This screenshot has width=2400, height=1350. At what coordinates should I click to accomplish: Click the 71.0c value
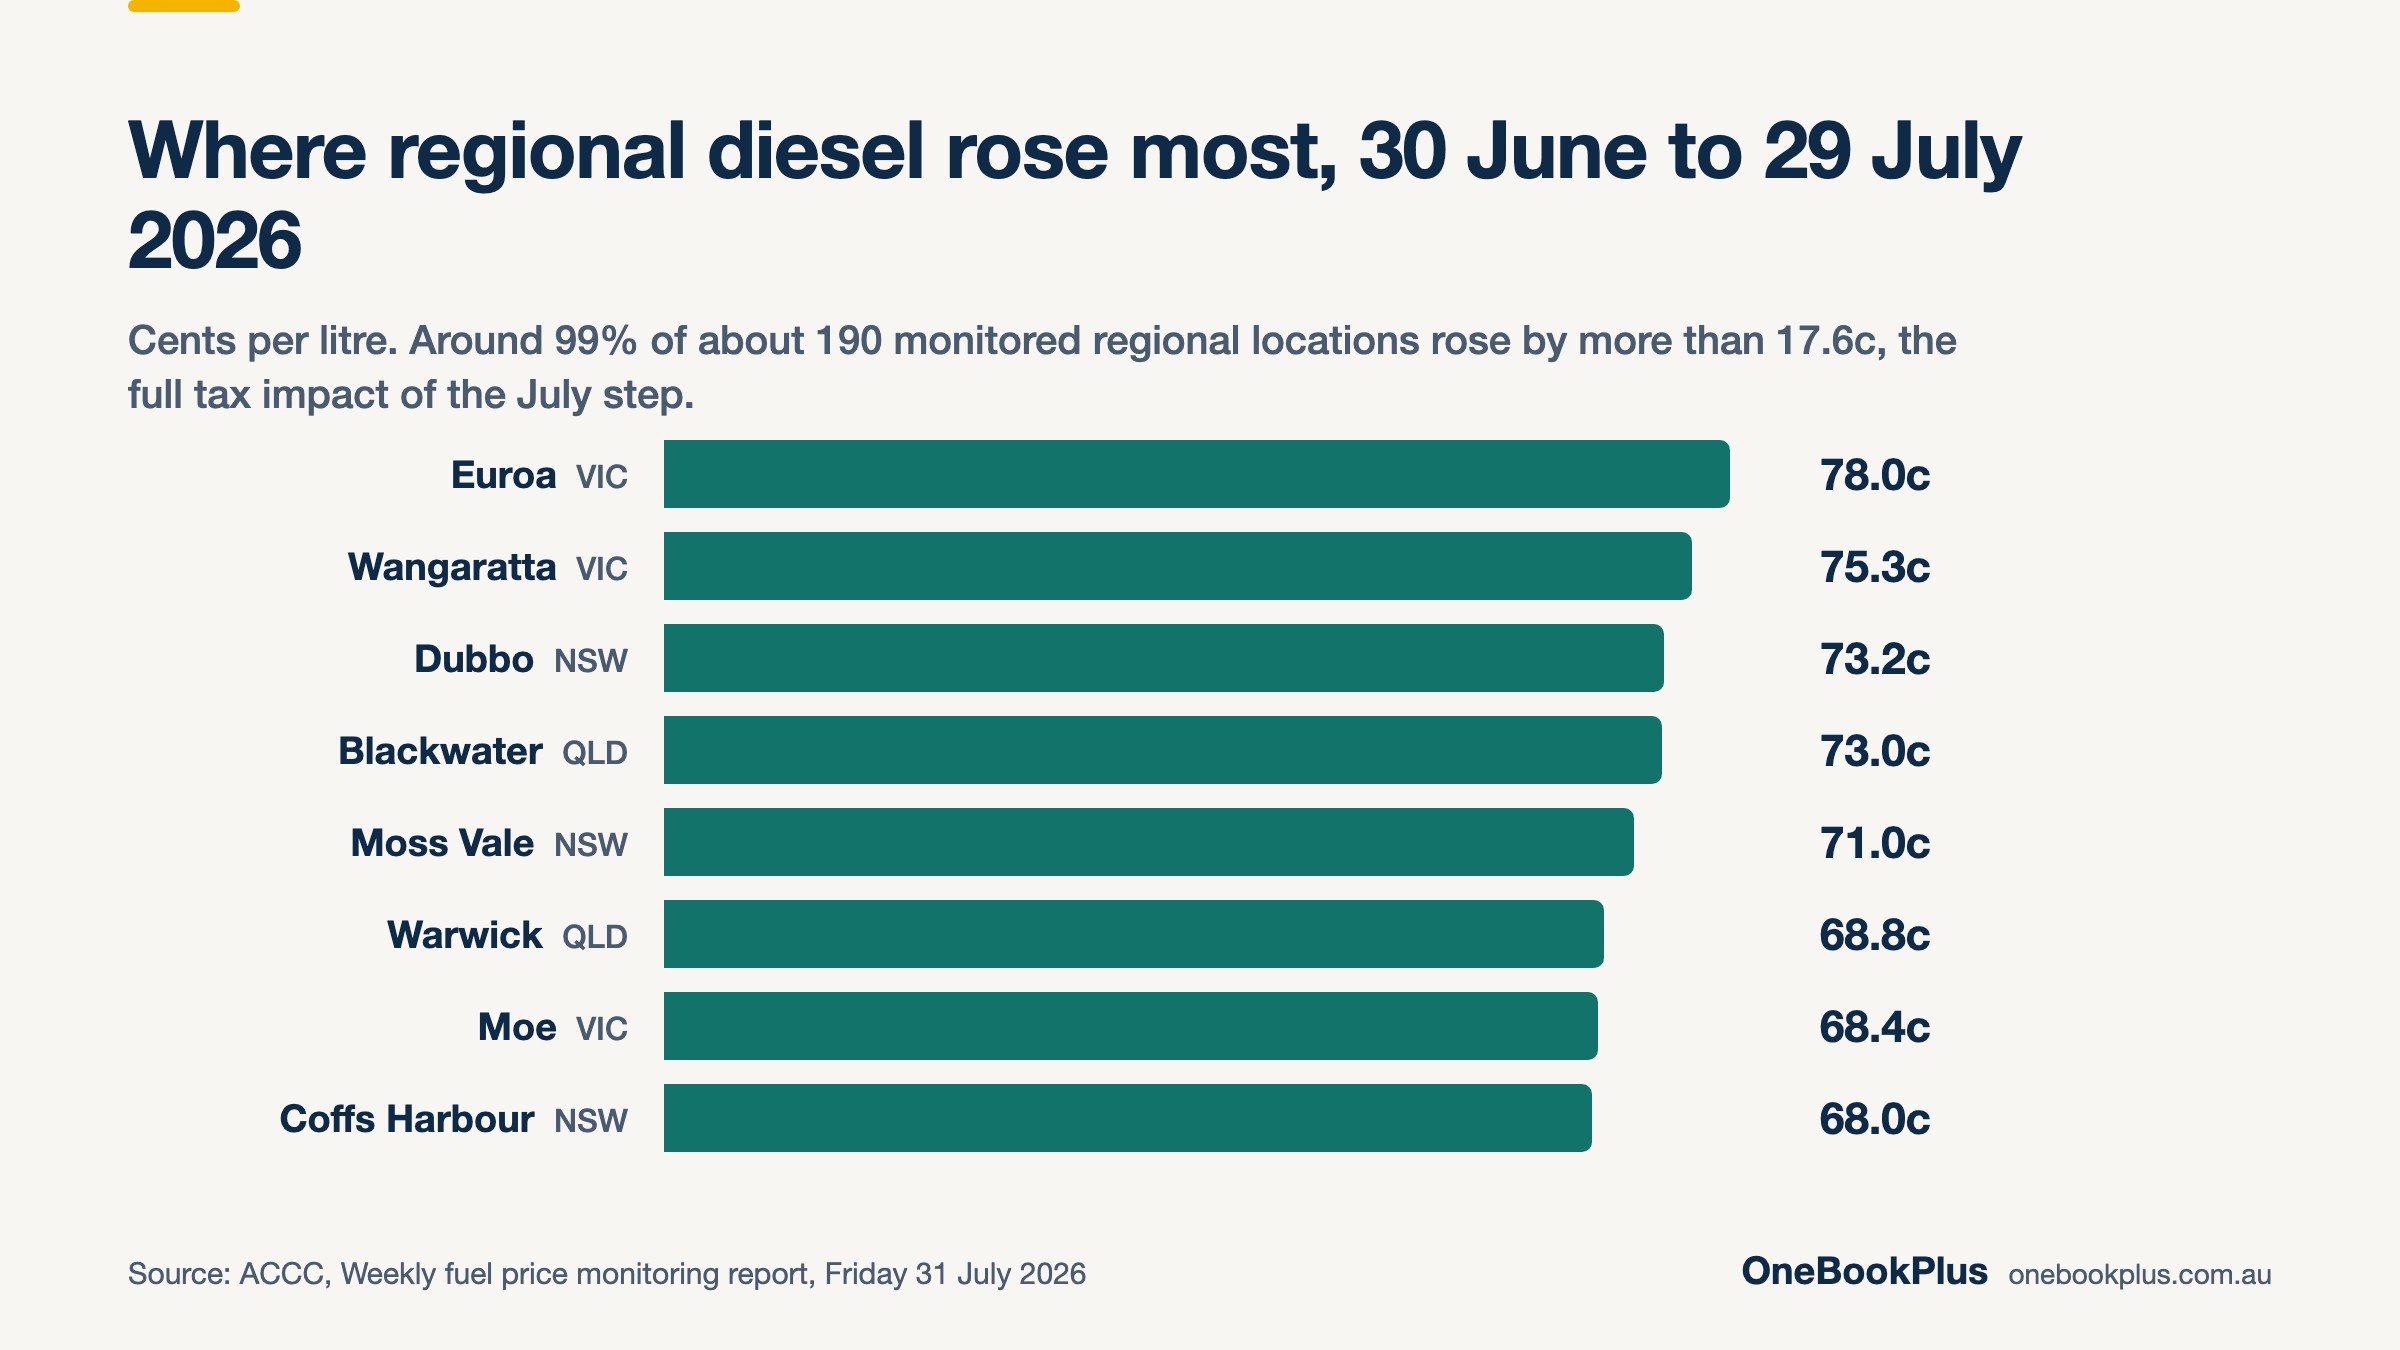coord(1875,843)
